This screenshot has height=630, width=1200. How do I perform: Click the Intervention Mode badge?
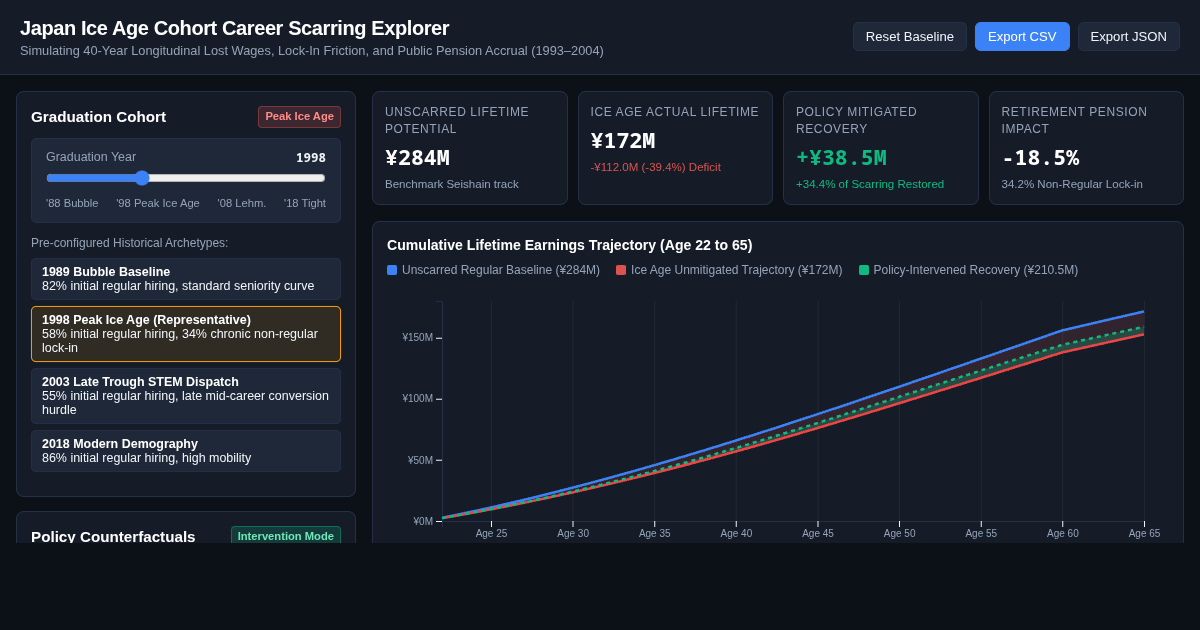click(x=286, y=536)
